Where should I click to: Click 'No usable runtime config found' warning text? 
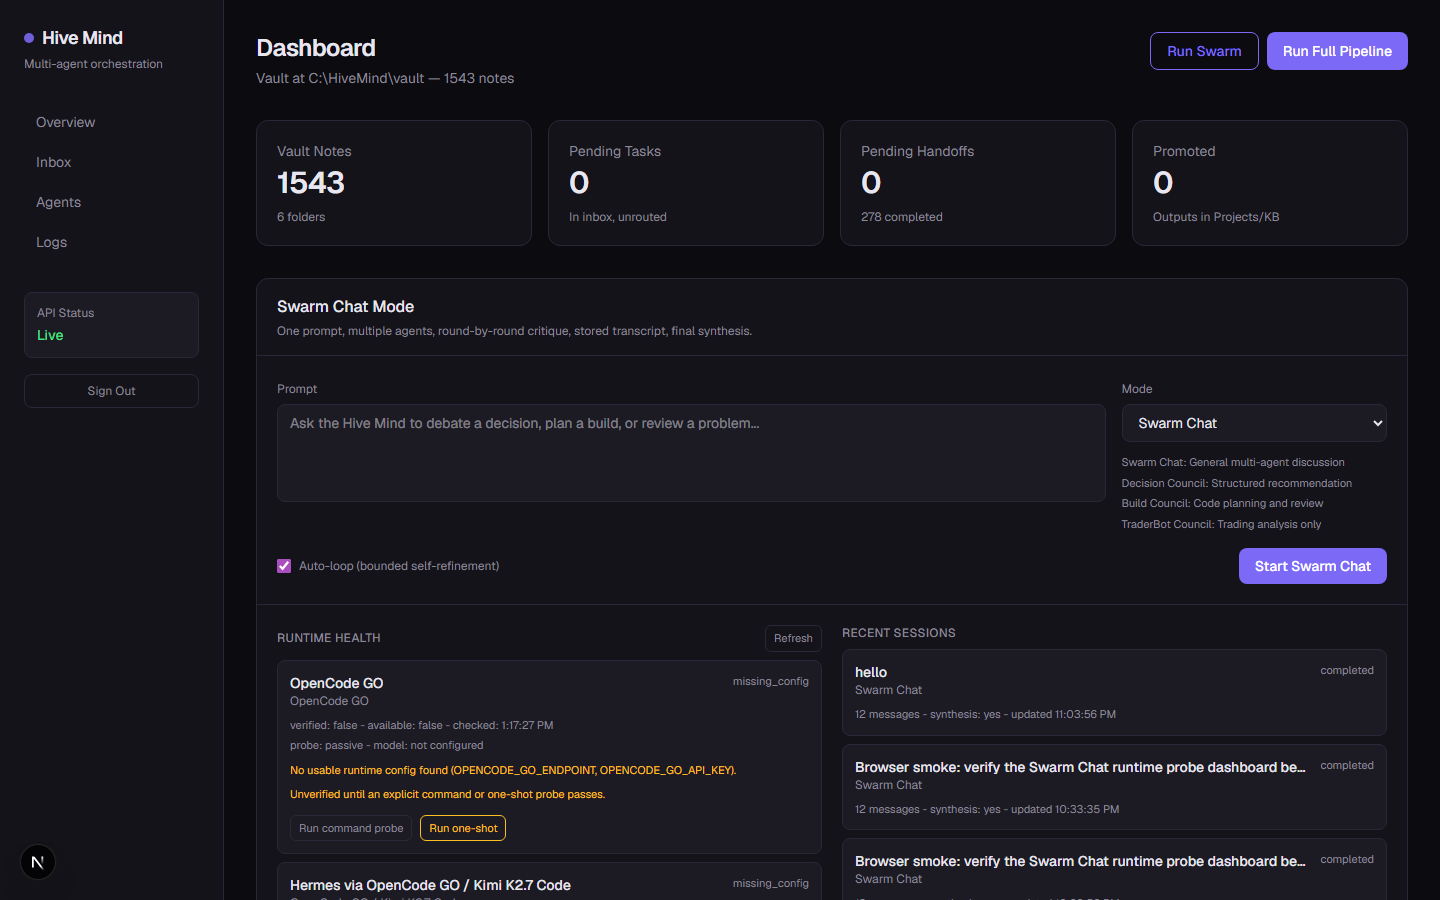(513, 770)
